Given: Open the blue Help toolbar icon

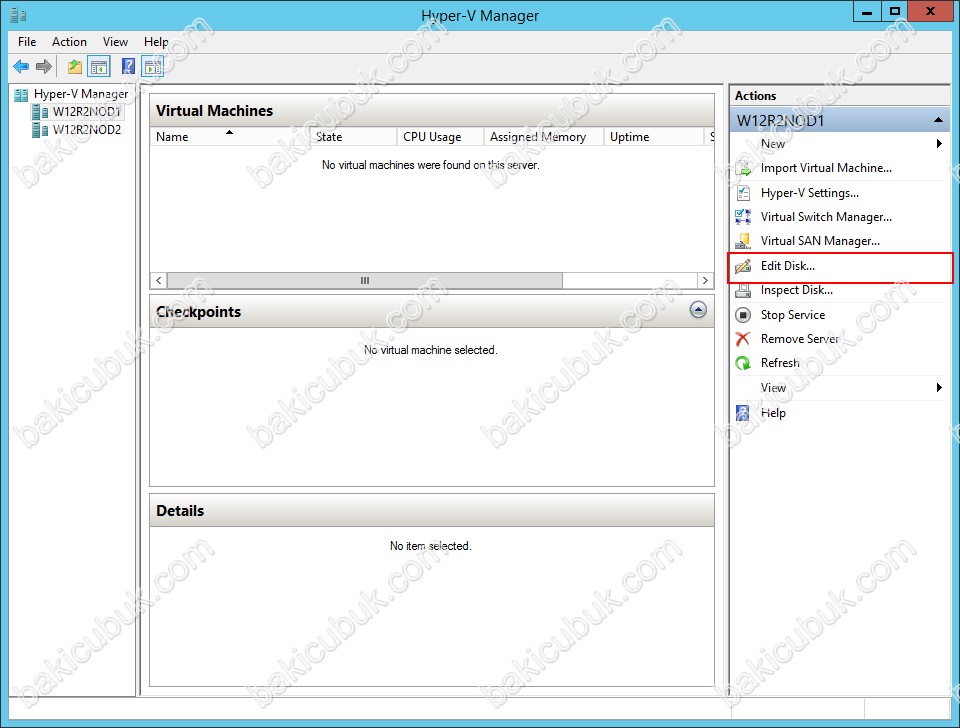Looking at the screenshot, I should point(128,66).
